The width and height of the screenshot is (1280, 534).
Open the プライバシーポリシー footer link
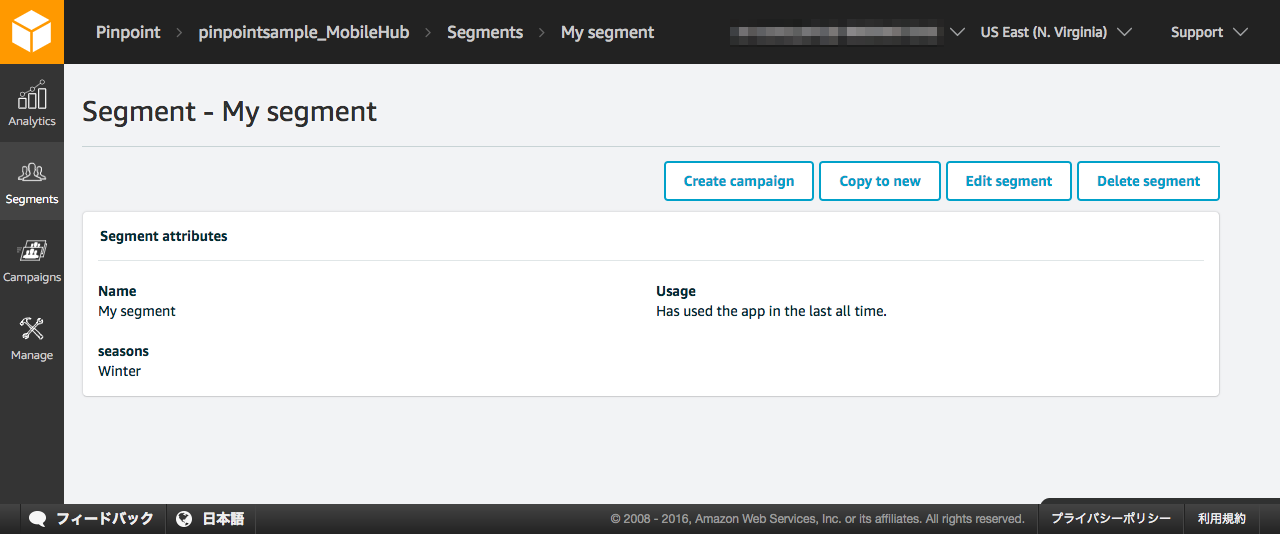1110,519
